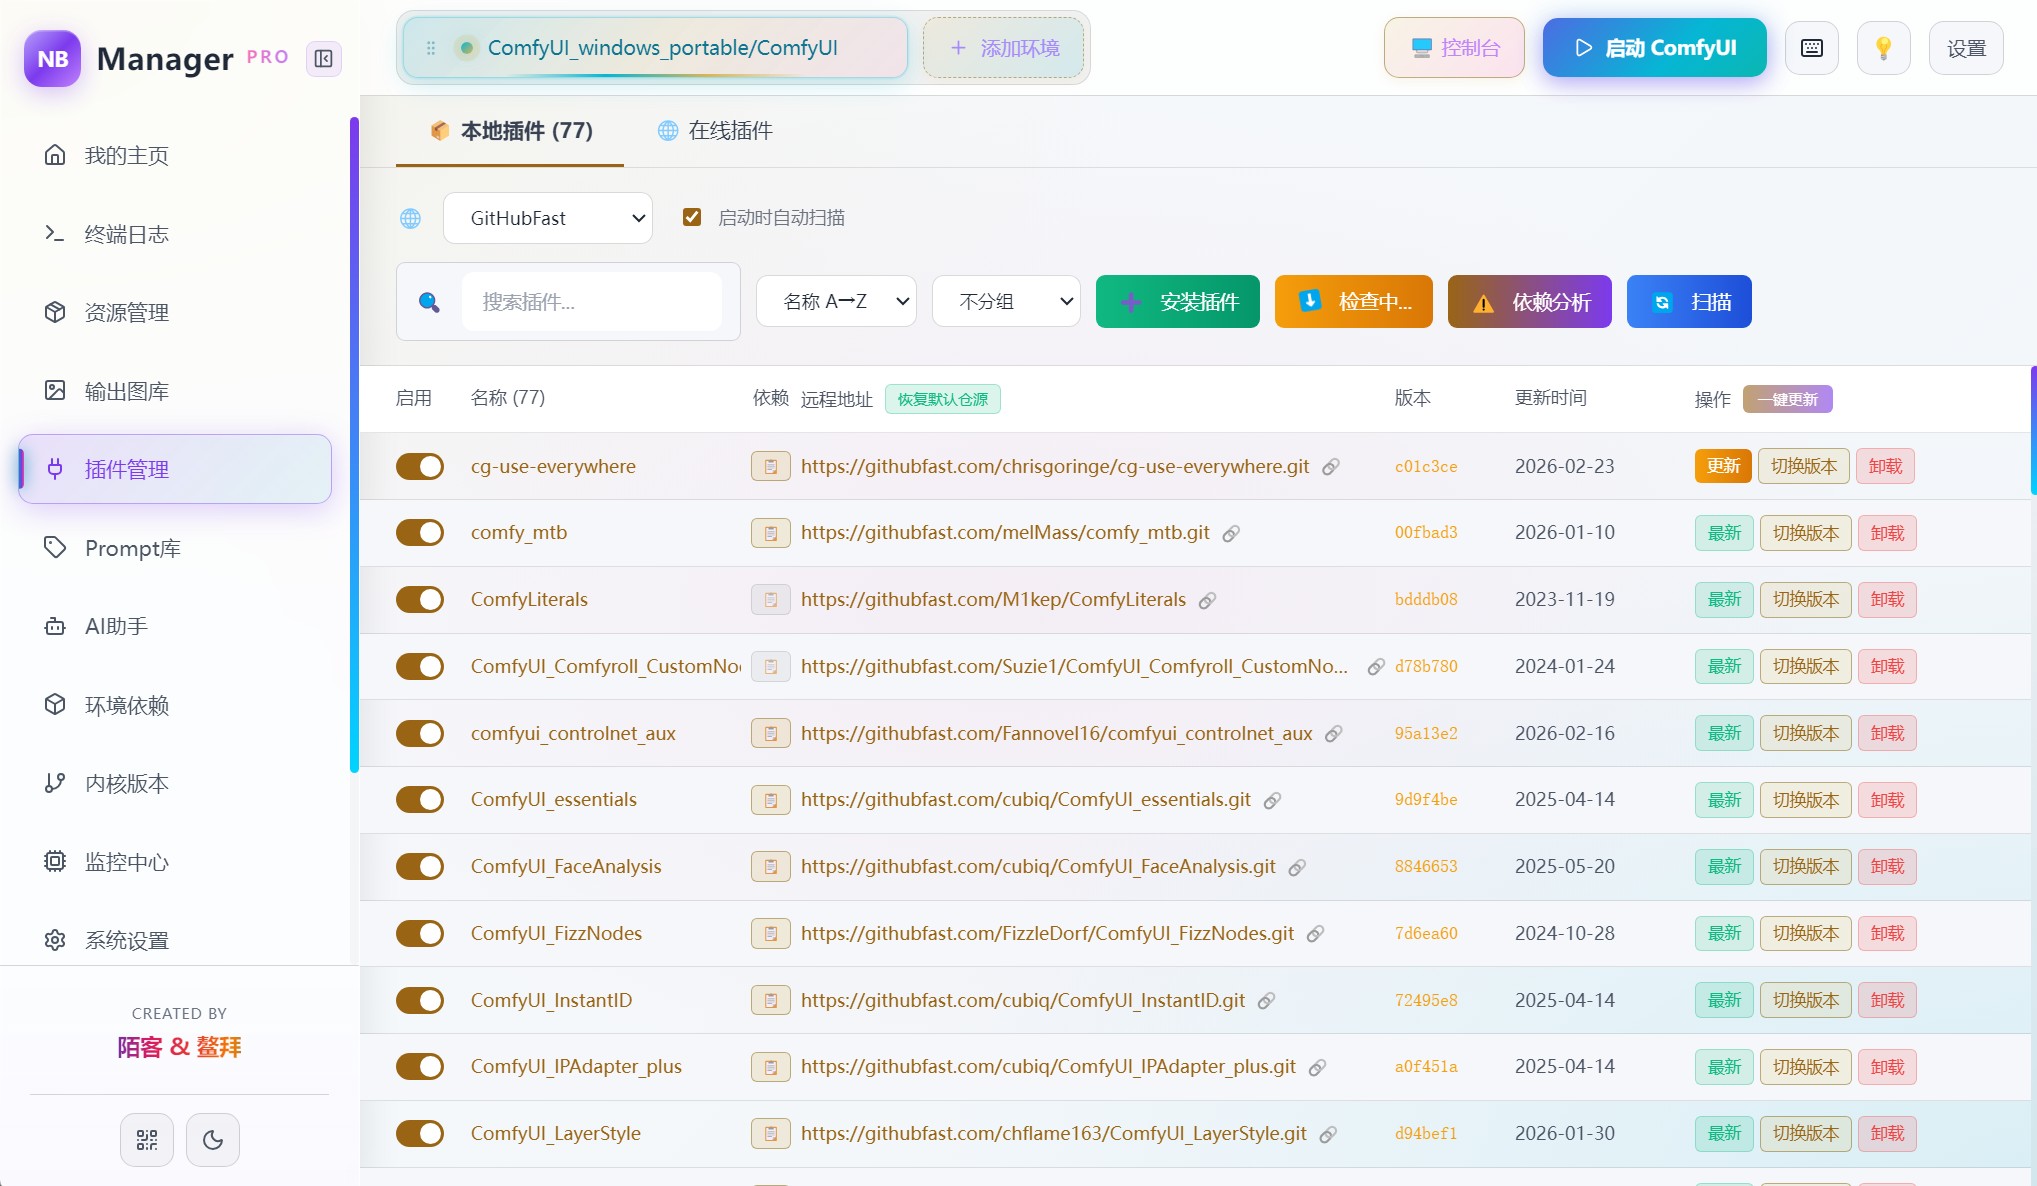Disable the cg-use-everywhere plugin toggle

[420, 466]
